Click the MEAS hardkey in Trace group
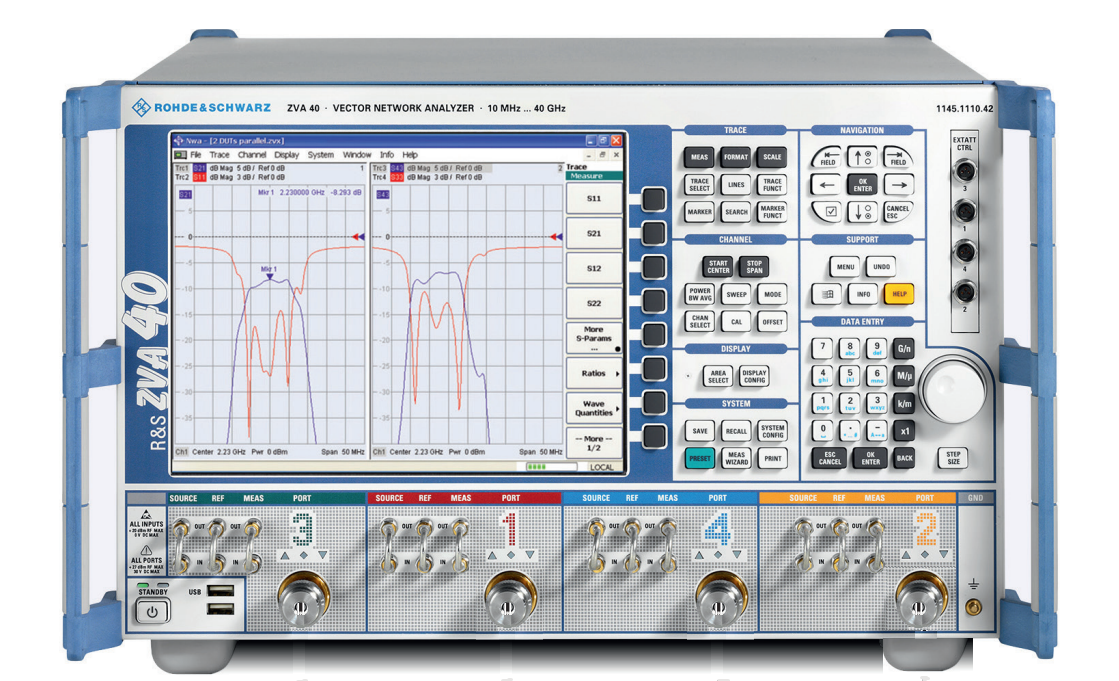Image resolution: width=1119 pixels, height=681 pixels. point(699,158)
